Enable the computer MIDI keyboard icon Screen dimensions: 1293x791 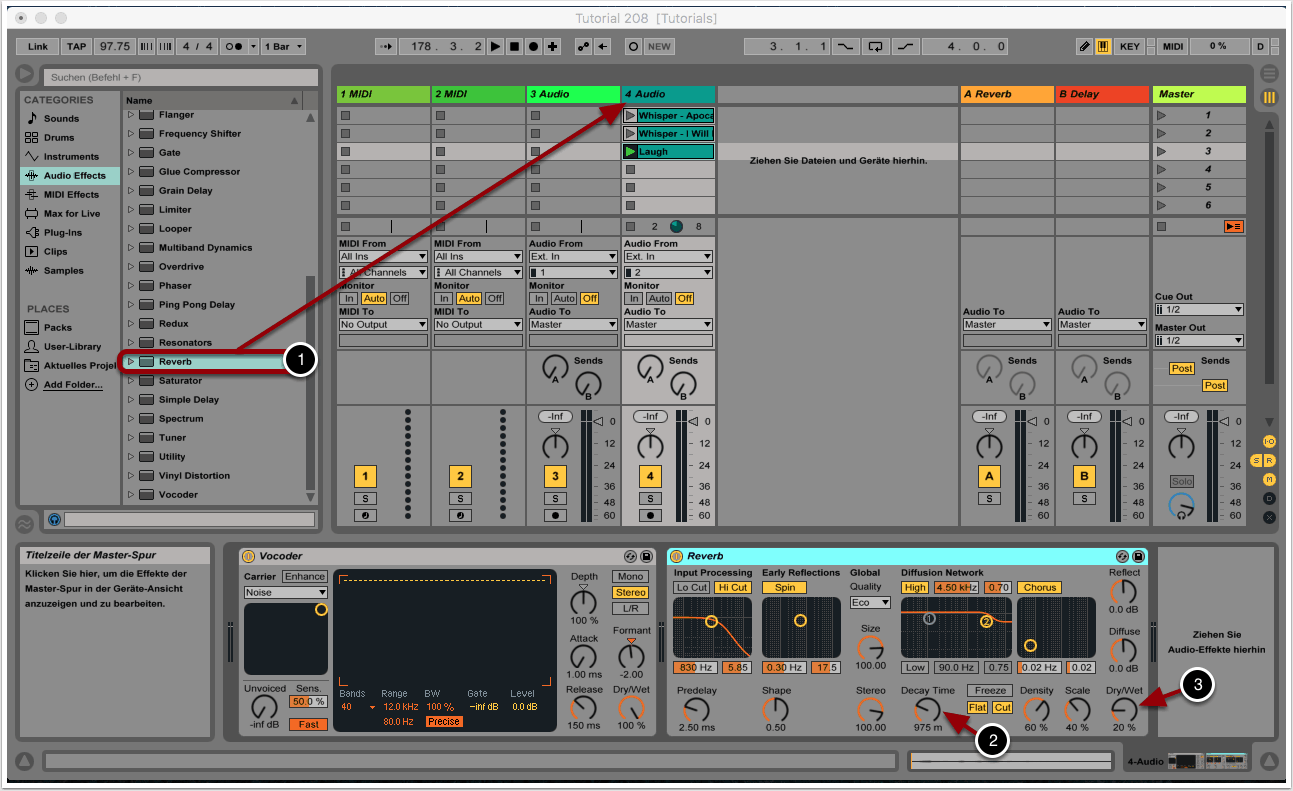[x=1104, y=47]
